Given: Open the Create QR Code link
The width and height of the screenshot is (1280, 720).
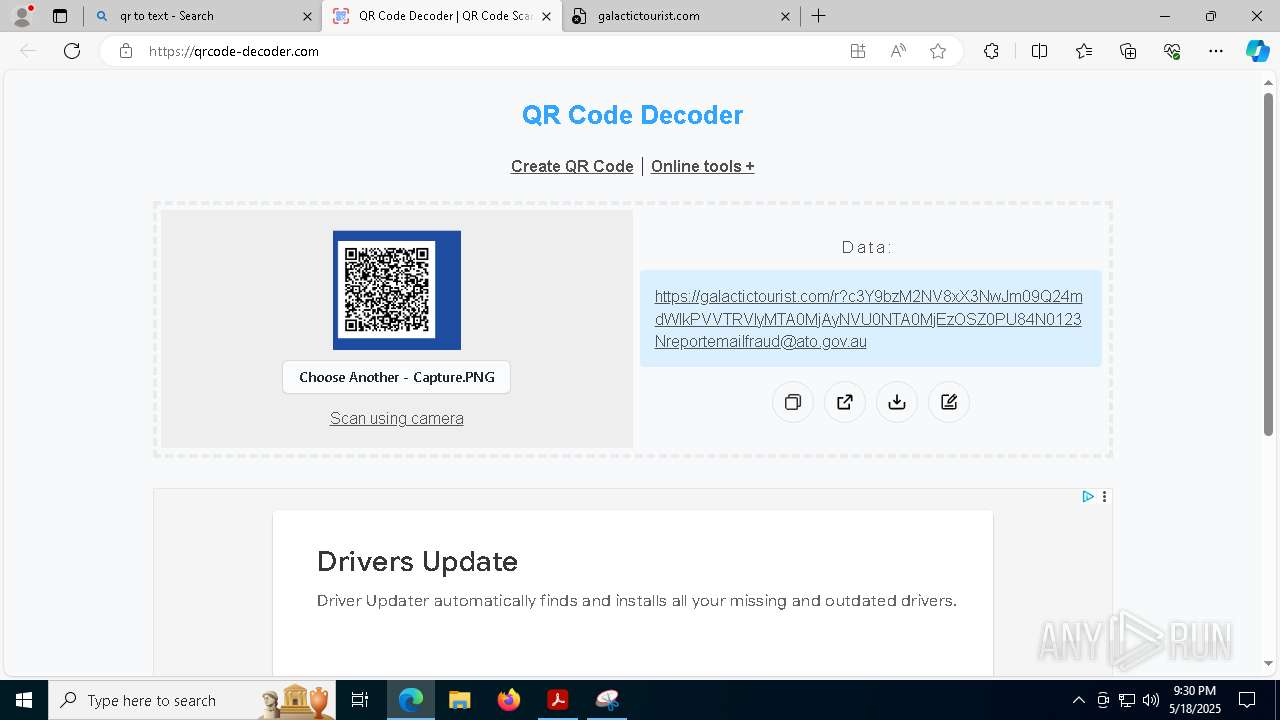Looking at the screenshot, I should point(572,166).
